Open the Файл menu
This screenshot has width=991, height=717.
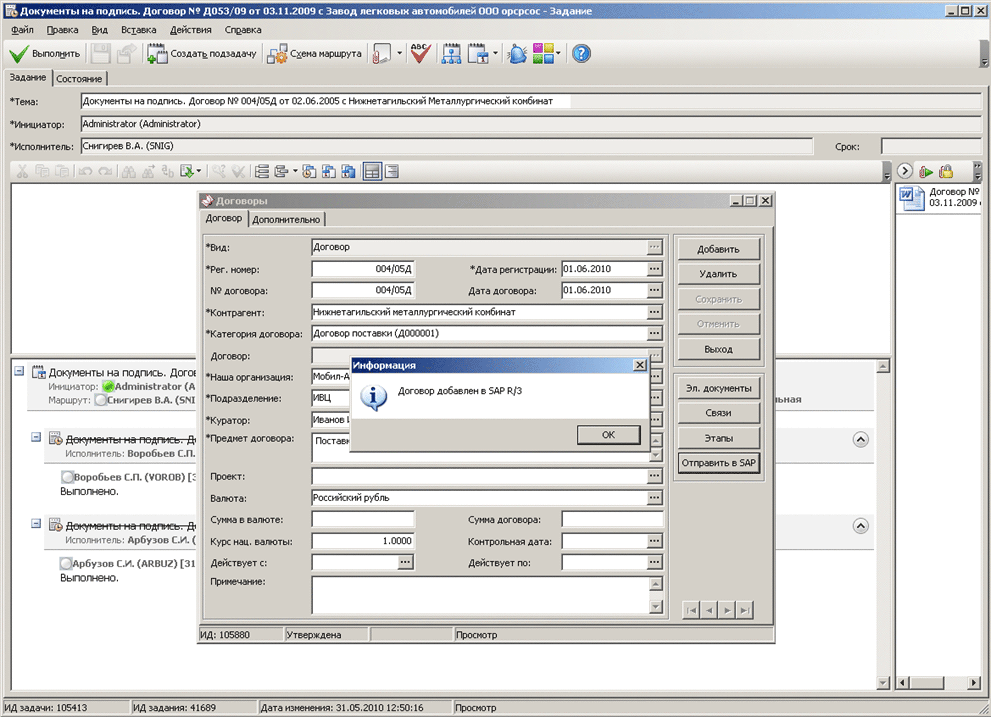(x=22, y=30)
